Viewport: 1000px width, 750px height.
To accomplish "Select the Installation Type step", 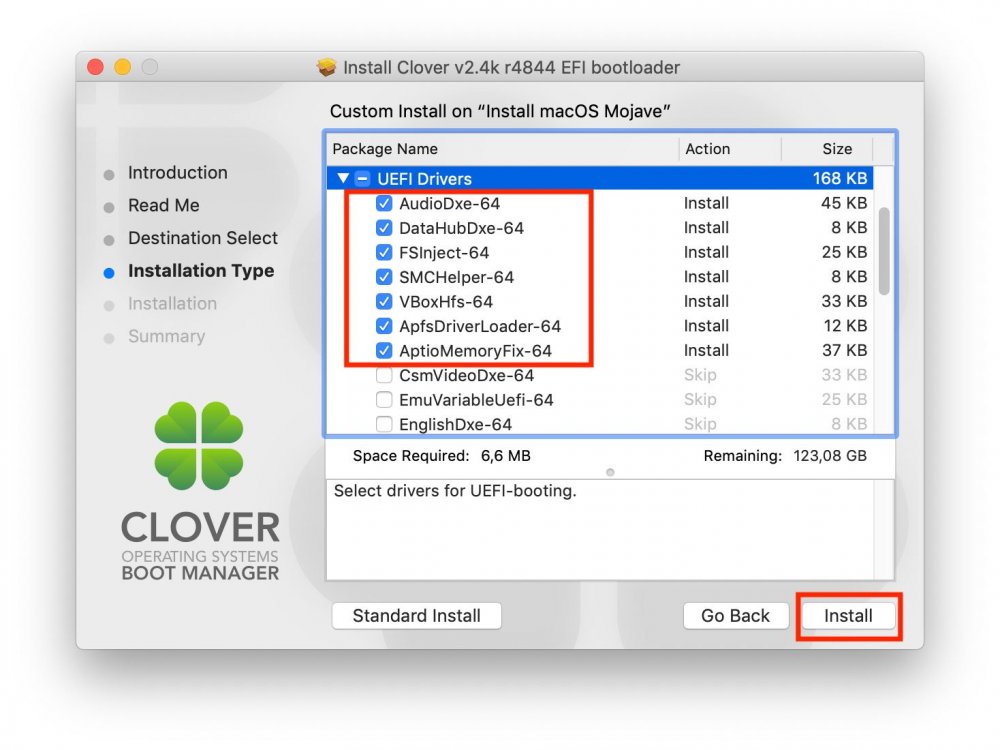I will click(x=201, y=271).
